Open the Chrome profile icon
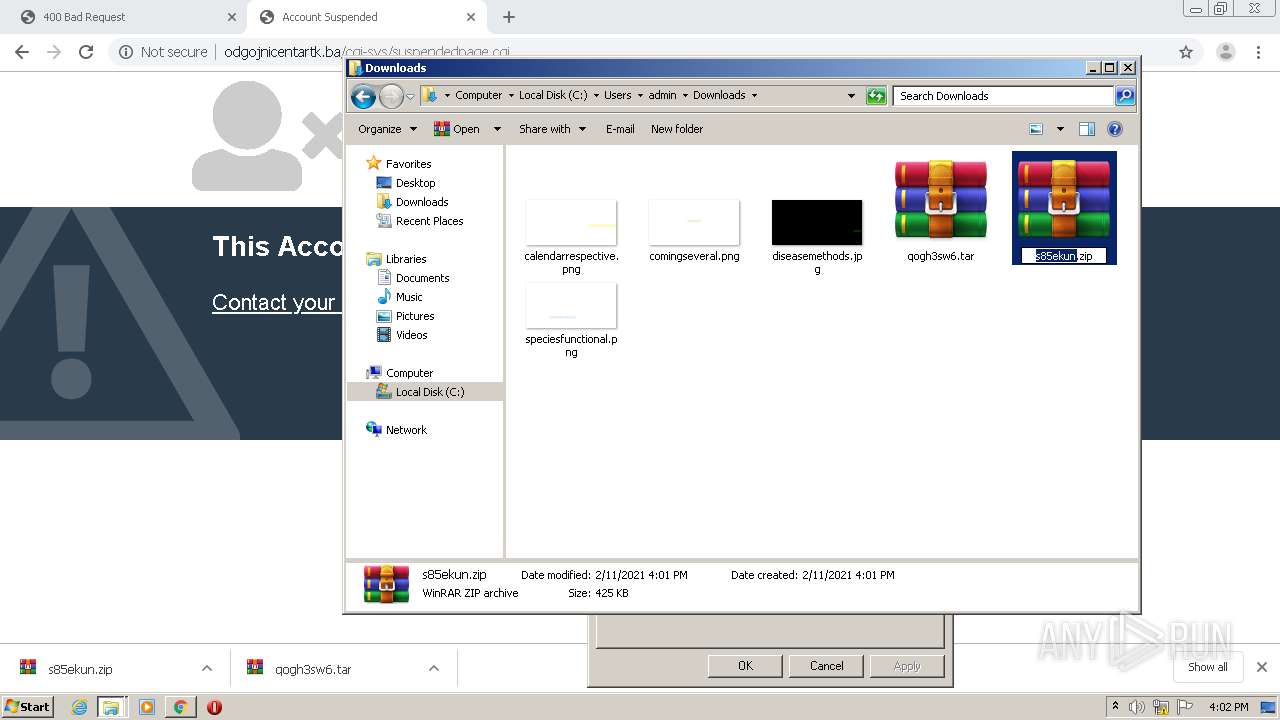Viewport: 1280px width, 720px height. [x=1225, y=52]
